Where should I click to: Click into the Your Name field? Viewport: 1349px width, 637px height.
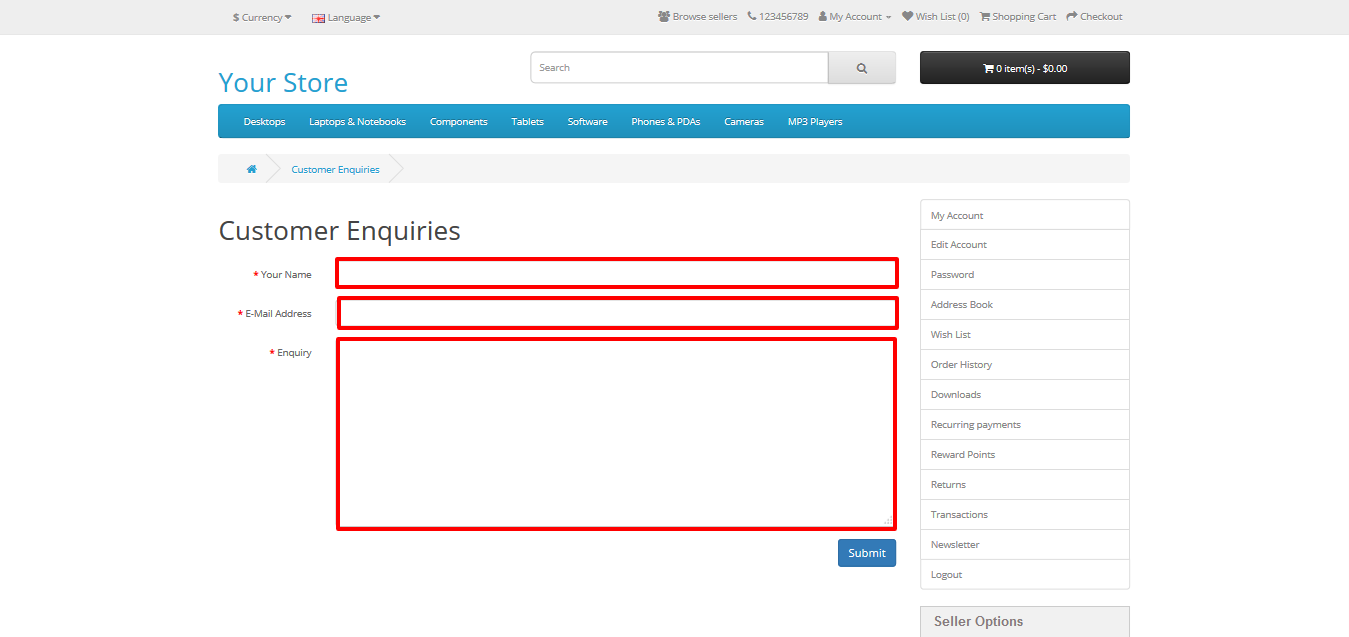[616, 273]
